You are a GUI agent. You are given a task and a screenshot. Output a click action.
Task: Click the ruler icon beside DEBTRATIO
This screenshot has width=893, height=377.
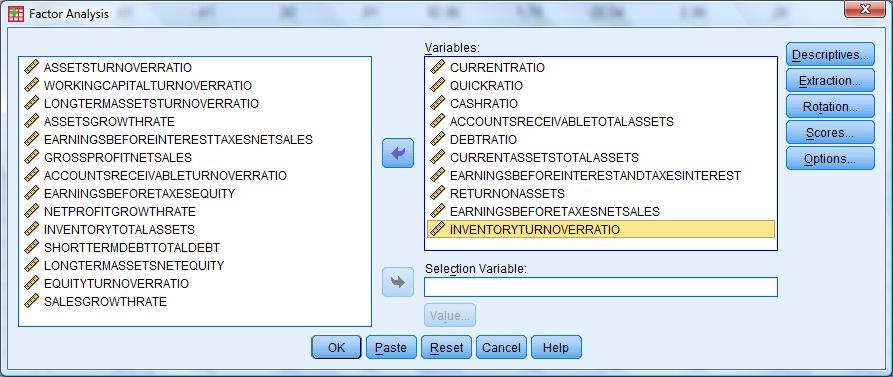(x=437, y=140)
